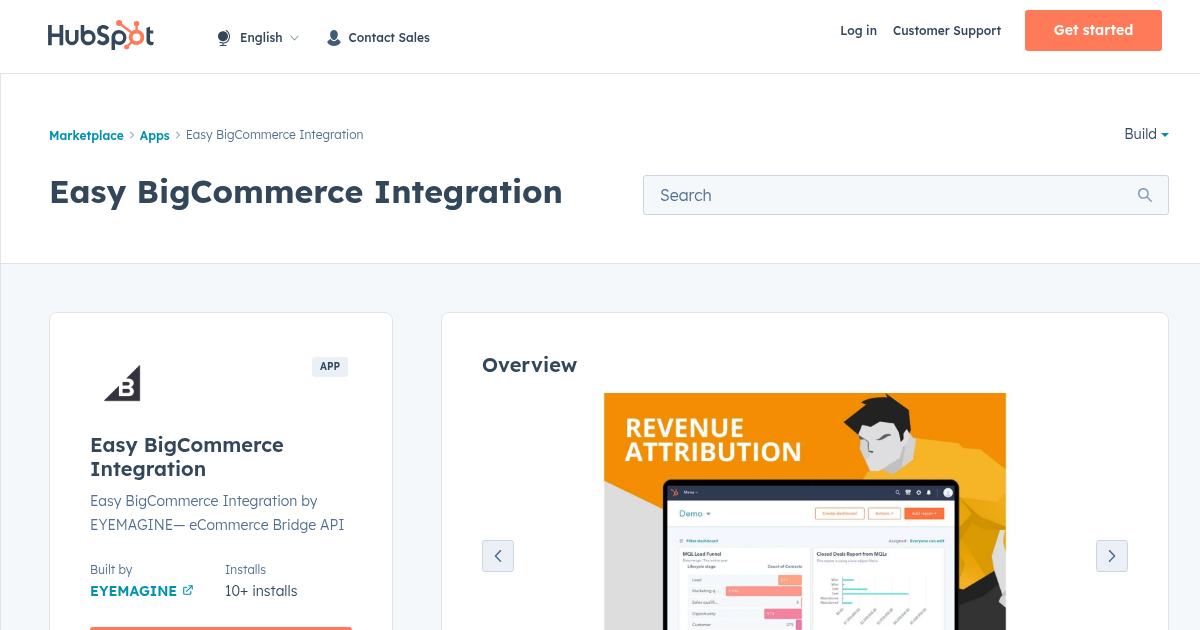Image resolution: width=1200 pixels, height=630 pixels.
Task: Open Contact Sales link
Action: 388,38
